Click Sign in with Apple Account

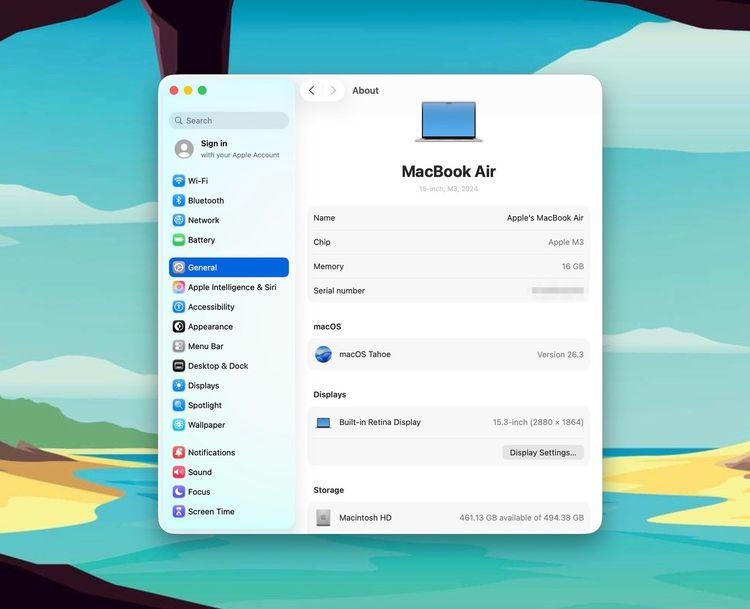(228, 149)
